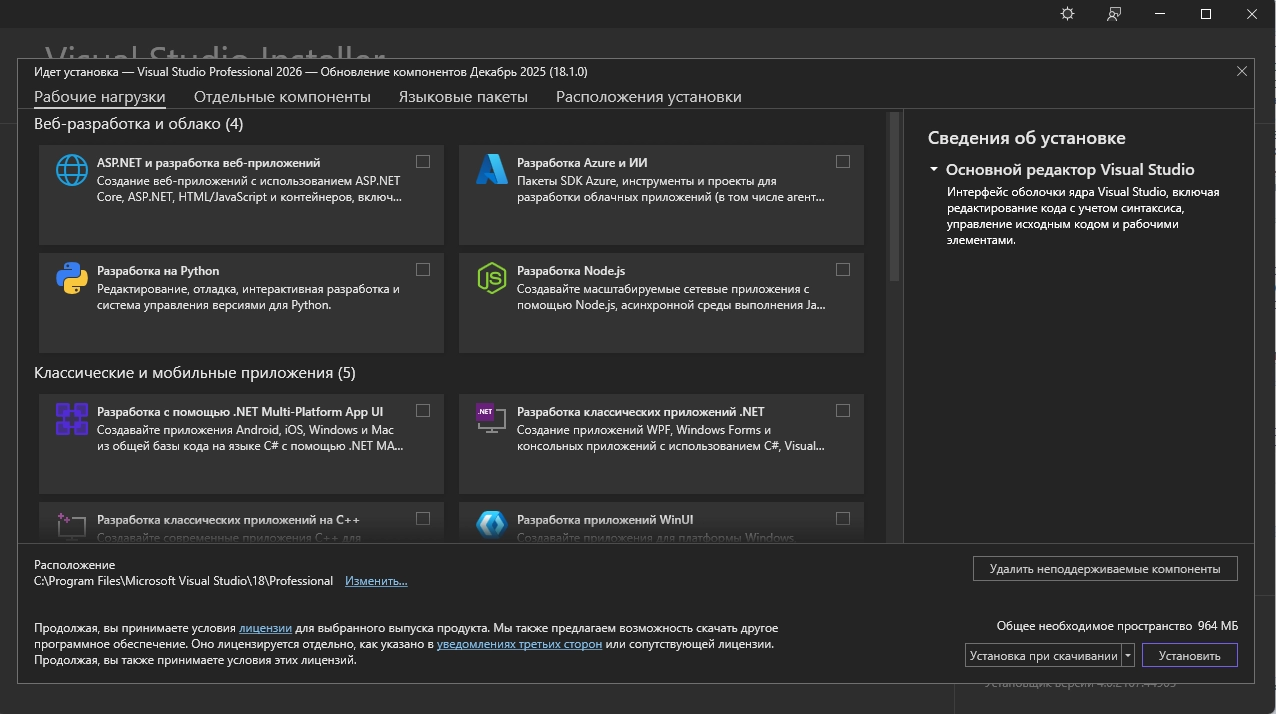Click the workloads list vertical scrollbar
This screenshot has height=714, width=1276.
click(x=894, y=200)
